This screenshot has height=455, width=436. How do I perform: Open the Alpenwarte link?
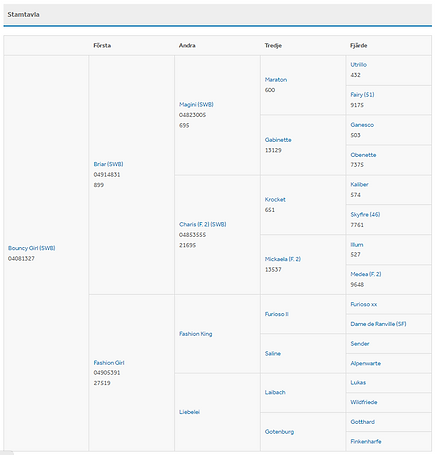click(365, 363)
